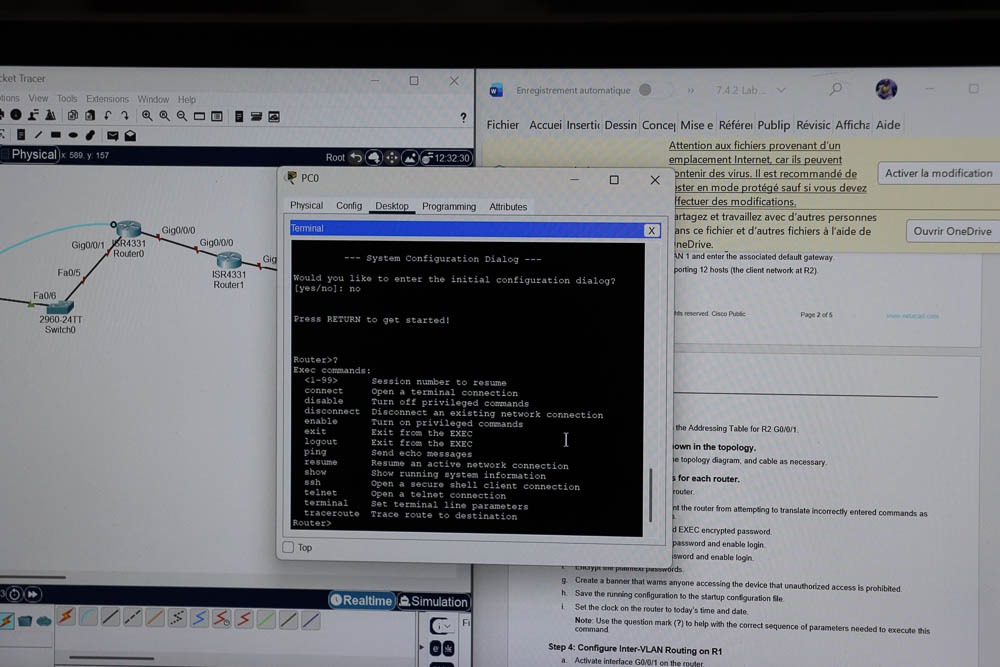This screenshot has width=1000, height=667.
Task: Copy selection using Packet Tracer Copy icon
Action: coord(73,115)
